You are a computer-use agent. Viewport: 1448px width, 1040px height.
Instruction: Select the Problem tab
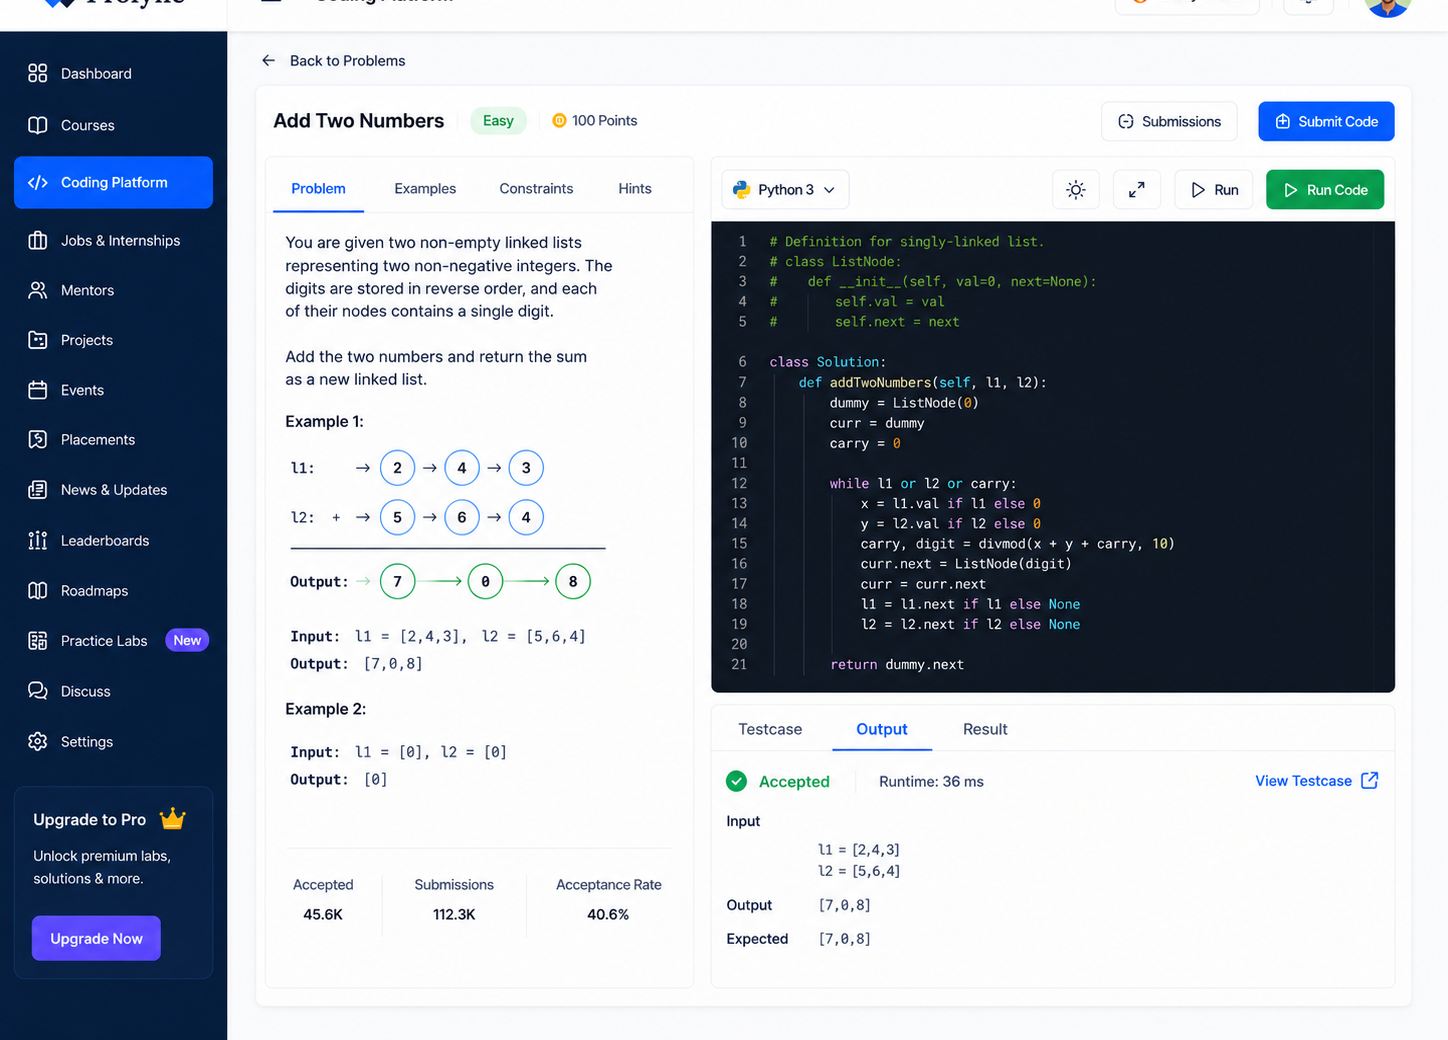[318, 188]
